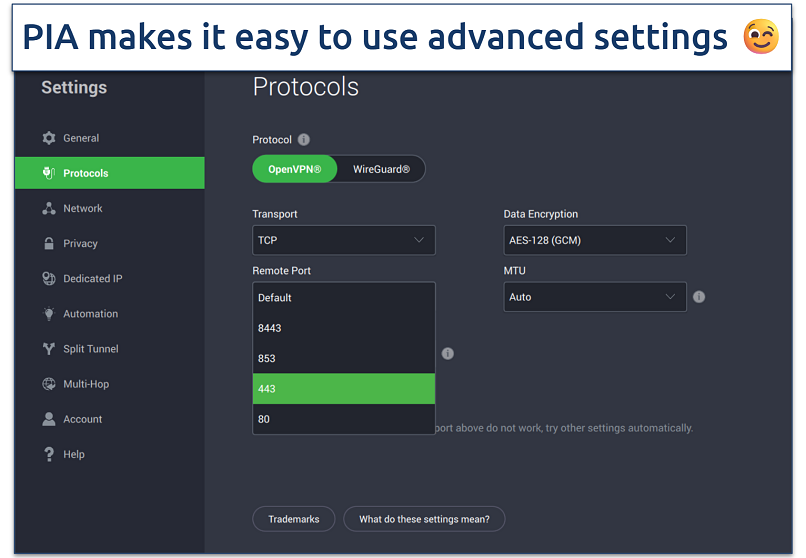Open 'What do these settings mean?'

click(x=424, y=519)
